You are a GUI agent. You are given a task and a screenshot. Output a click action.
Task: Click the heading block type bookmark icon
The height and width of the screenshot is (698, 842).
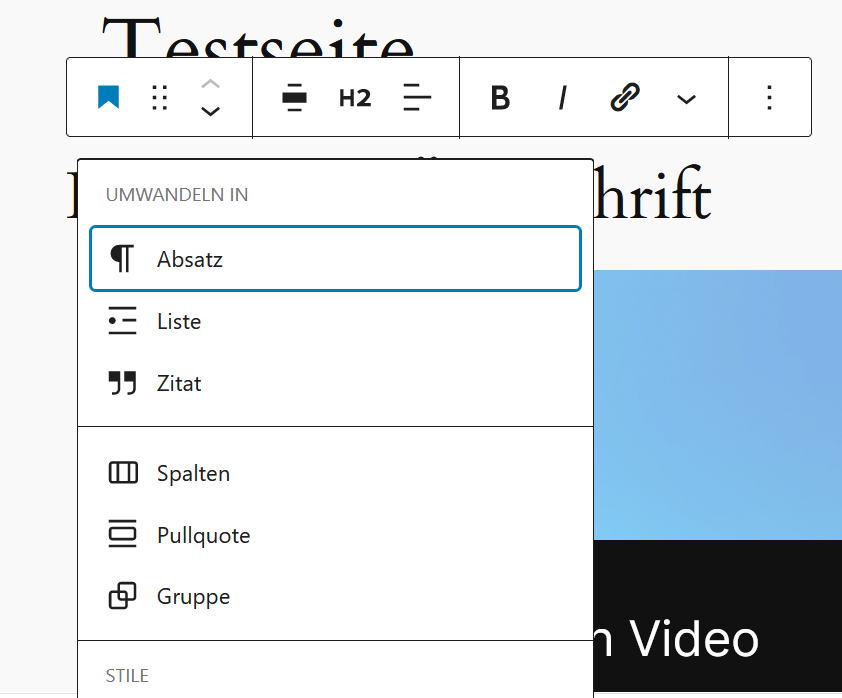pos(108,98)
